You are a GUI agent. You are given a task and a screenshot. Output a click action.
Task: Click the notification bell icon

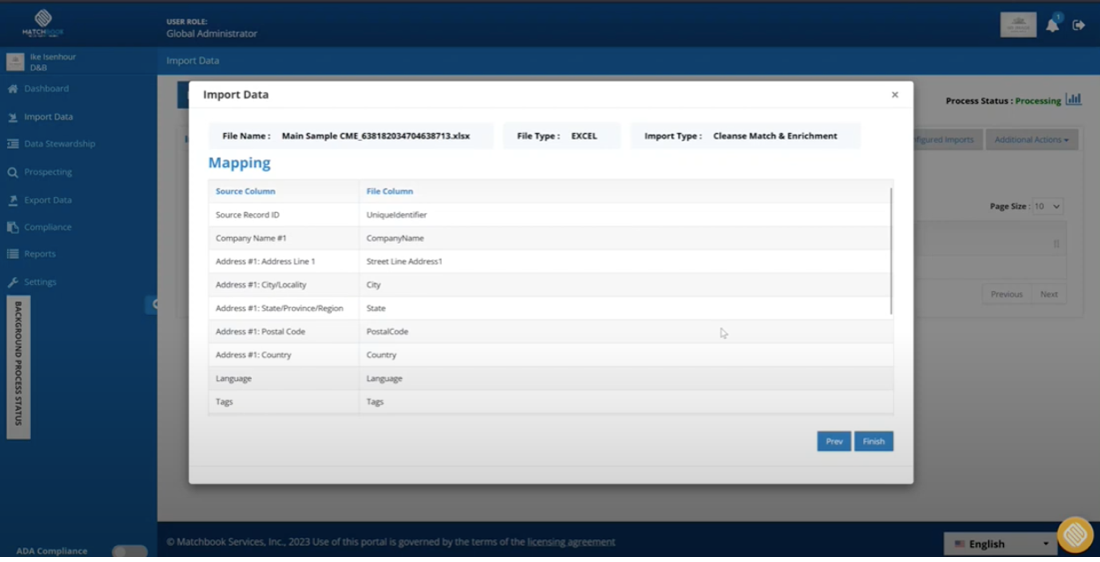pyautogui.click(x=1052, y=26)
